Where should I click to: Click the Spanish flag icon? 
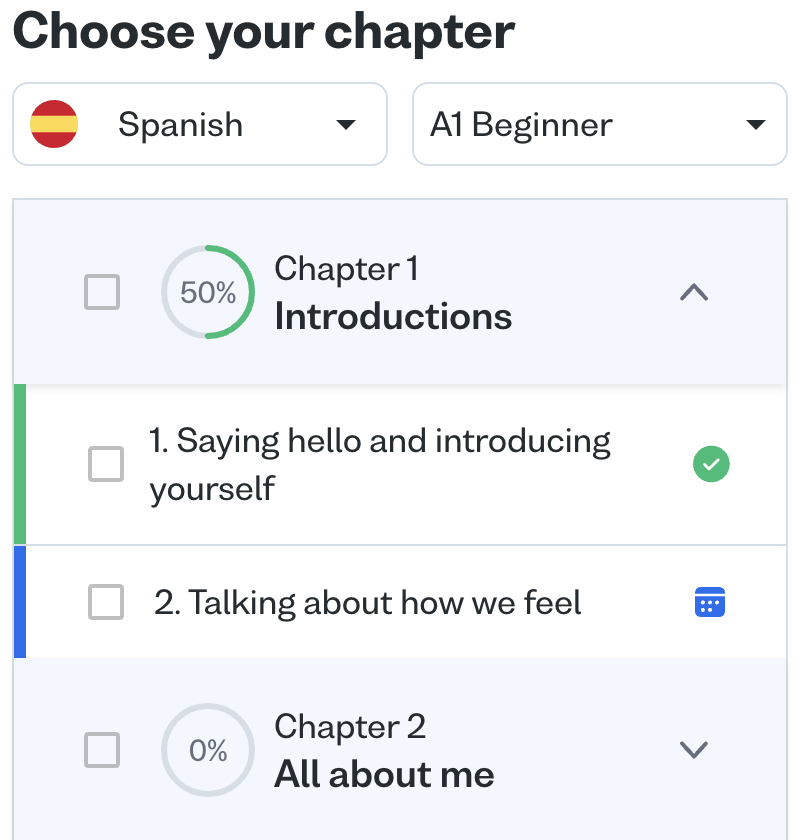(x=54, y=124)
